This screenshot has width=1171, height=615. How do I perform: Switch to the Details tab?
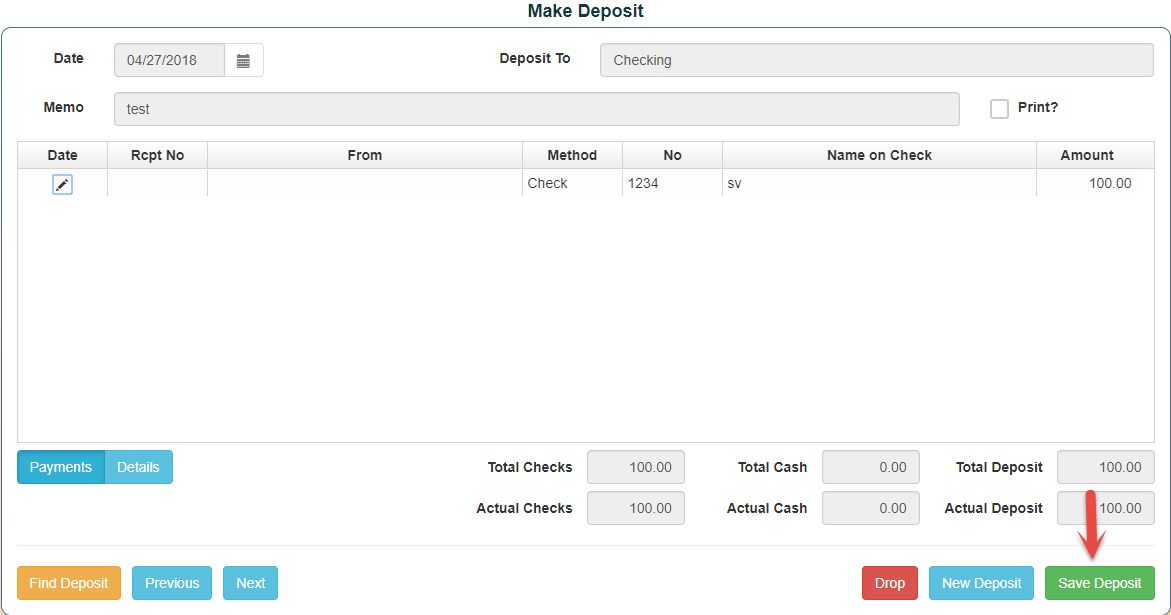(138, 467)
